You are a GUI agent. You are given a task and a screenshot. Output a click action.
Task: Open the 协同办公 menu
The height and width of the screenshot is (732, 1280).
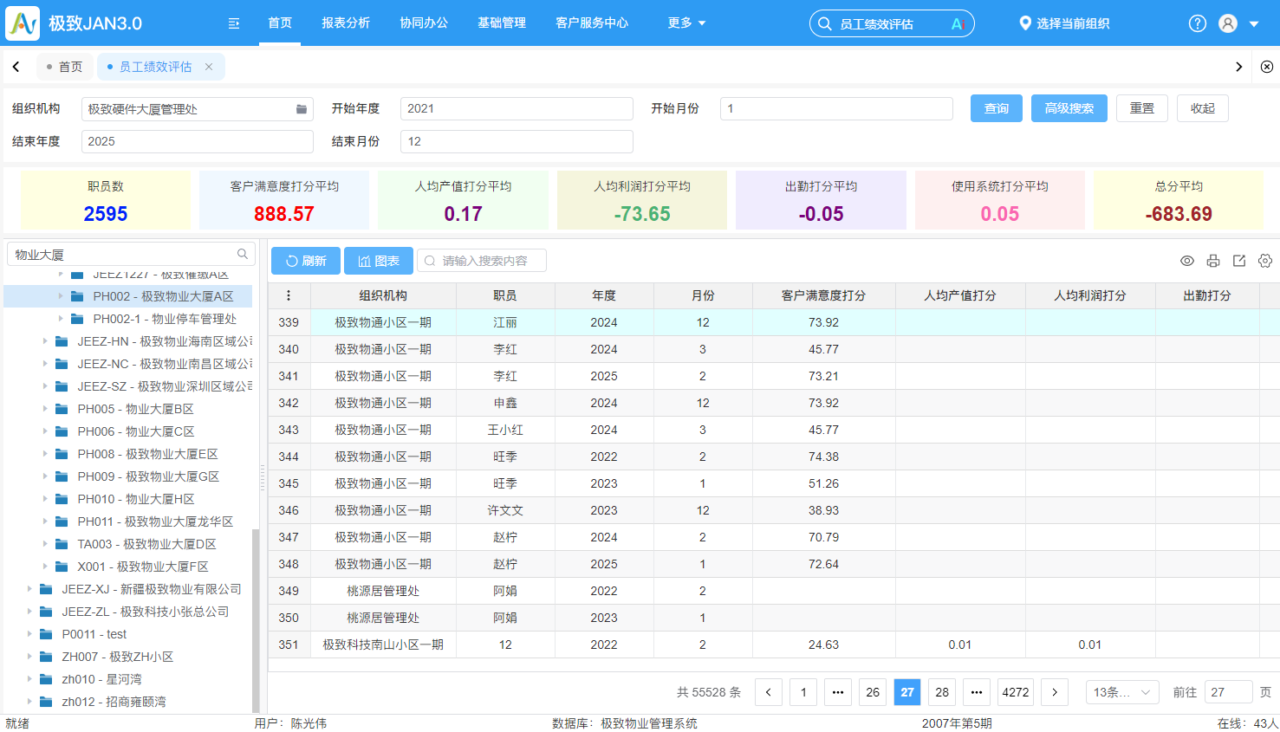[x=424, y=23]
